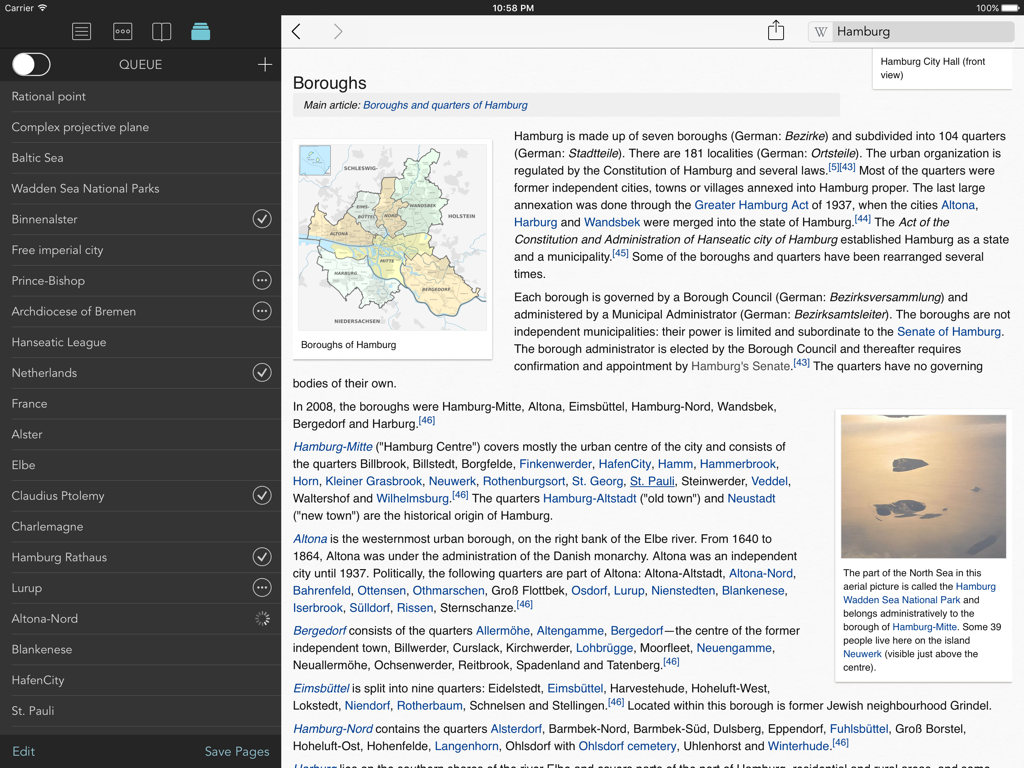Open the ellipsis menu on Archdiocese of Bremen
This screenshot has height=768, width=1024.
click(262, 311)
